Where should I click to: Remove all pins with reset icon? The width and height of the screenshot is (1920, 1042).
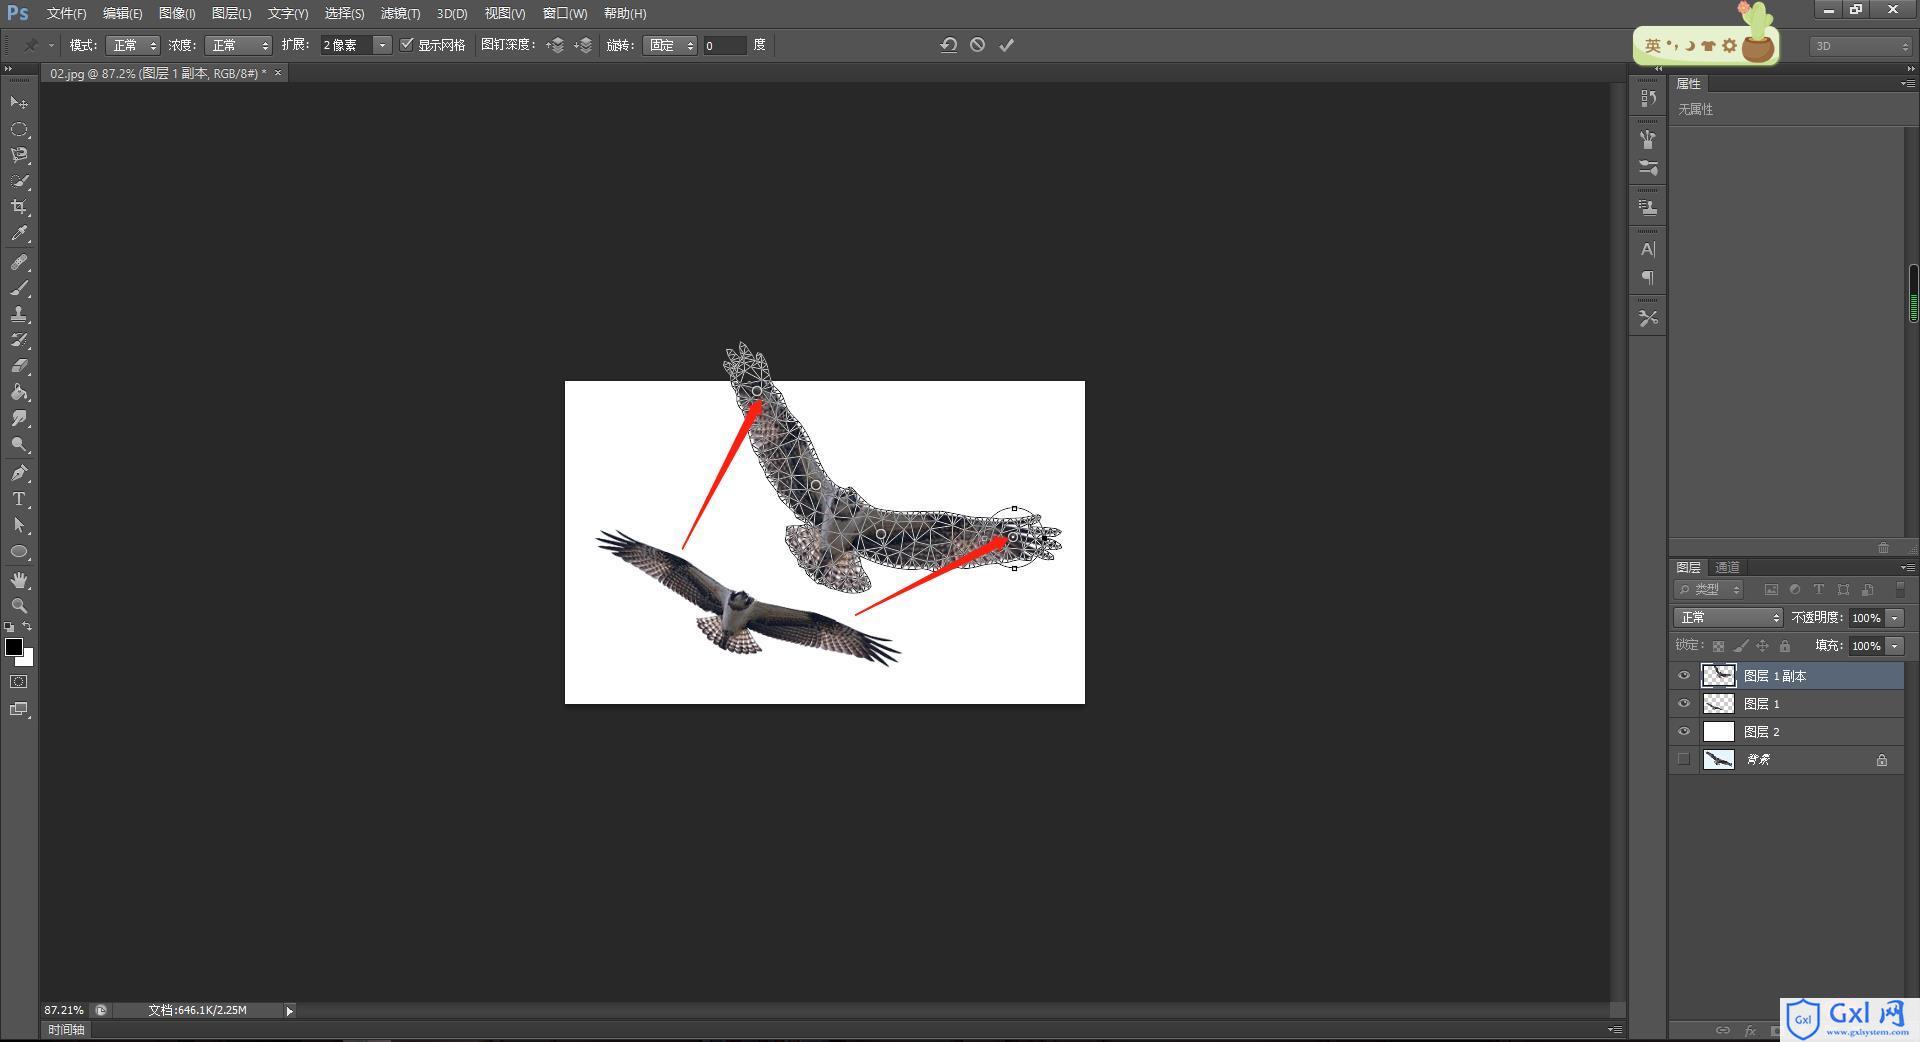pos(949,45)
